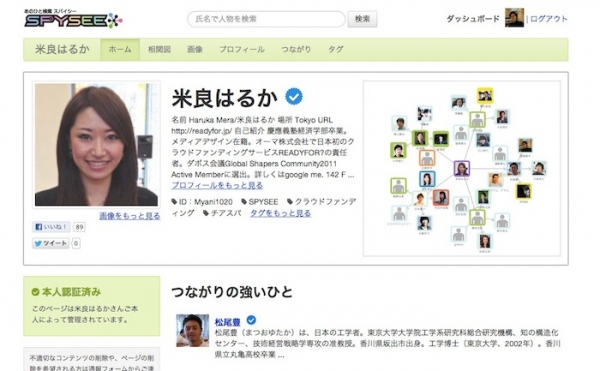Switch to the 相関図 tab
600x371 pixels.
pos(159,49)
